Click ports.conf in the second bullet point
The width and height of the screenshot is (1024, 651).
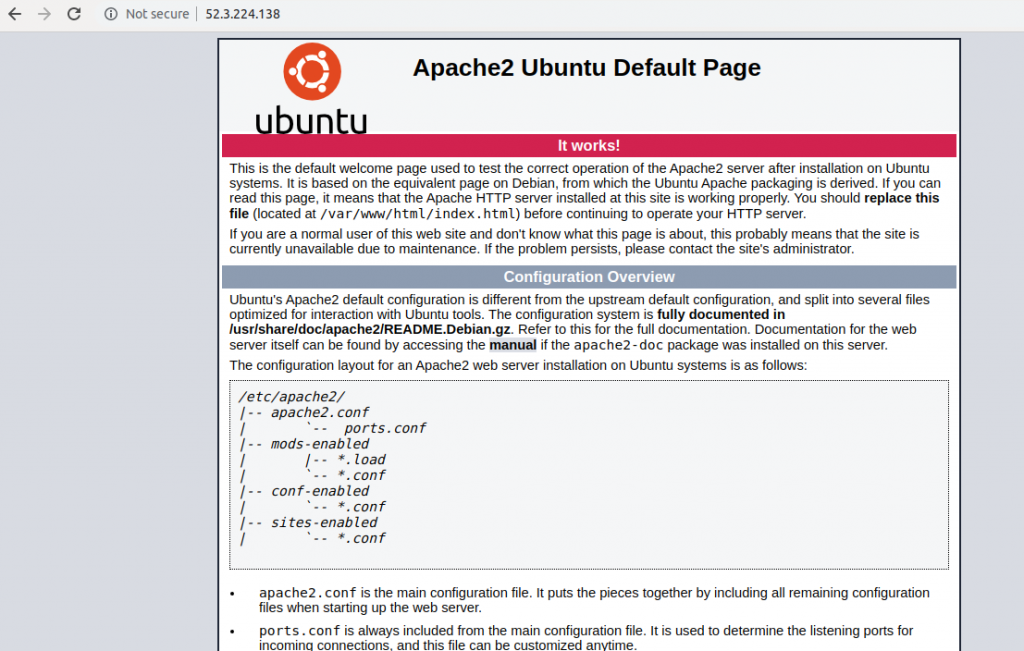click(x=300, y=631)
